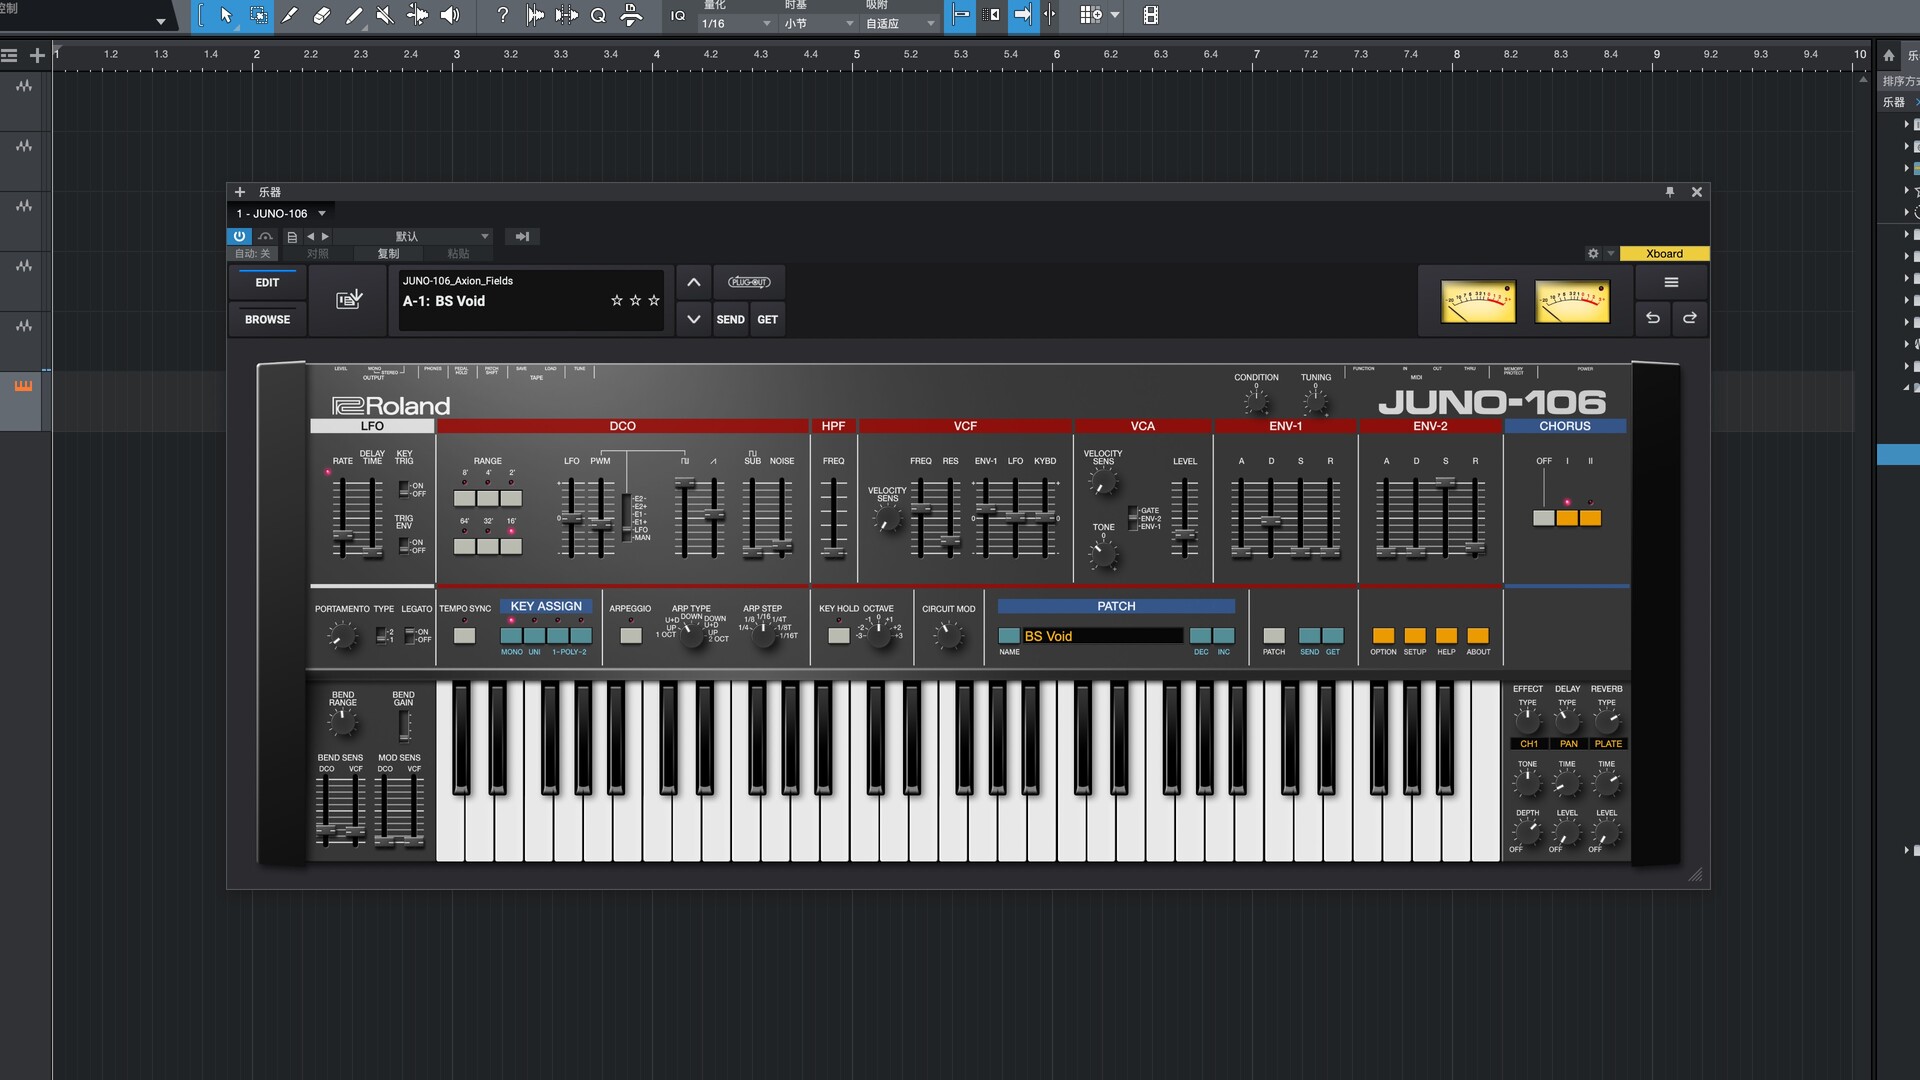Open the JUNO-106 hamburger menu
Viewport: 1920px width, 1080px height.
click(1671, 282)
